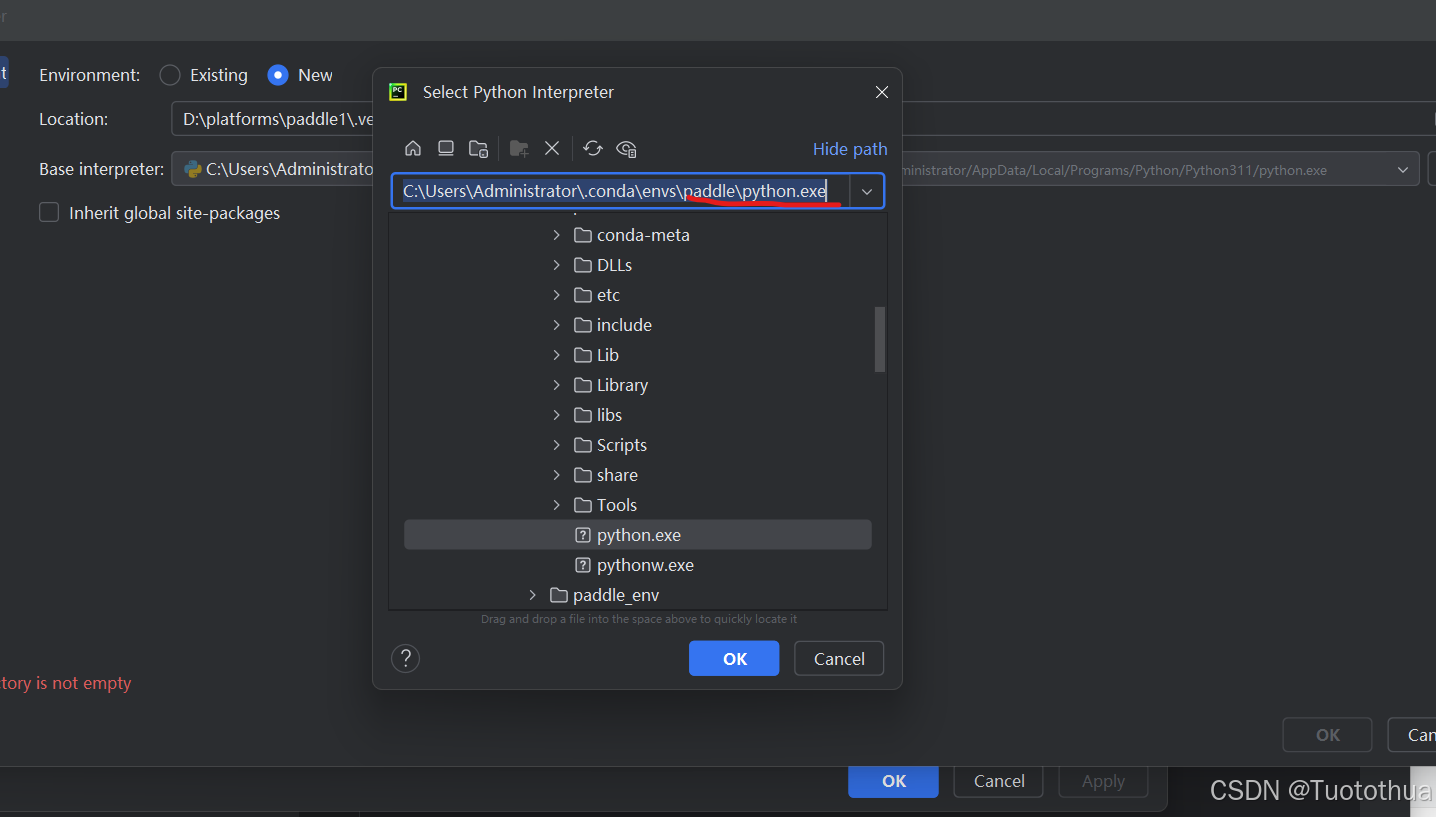Expand the Scripts folder
Image resolution: width=1436 pixels, height=817 pixels.
[x=557, y=444]
